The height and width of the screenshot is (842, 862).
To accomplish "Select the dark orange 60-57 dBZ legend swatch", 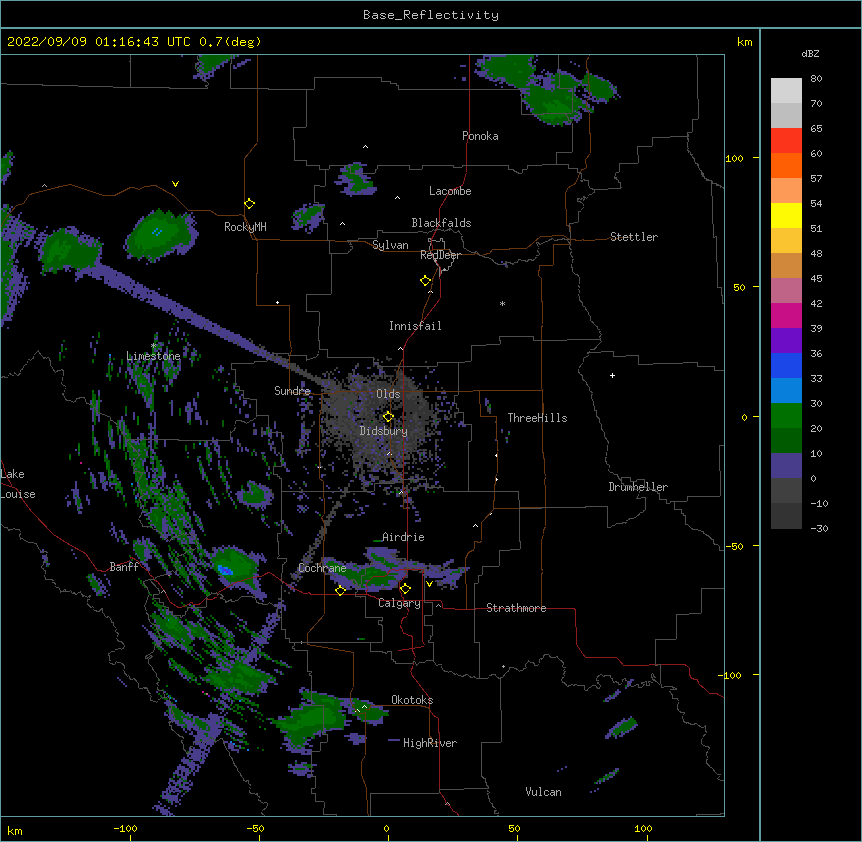I will pyautogui.click(x=786, y=165).
